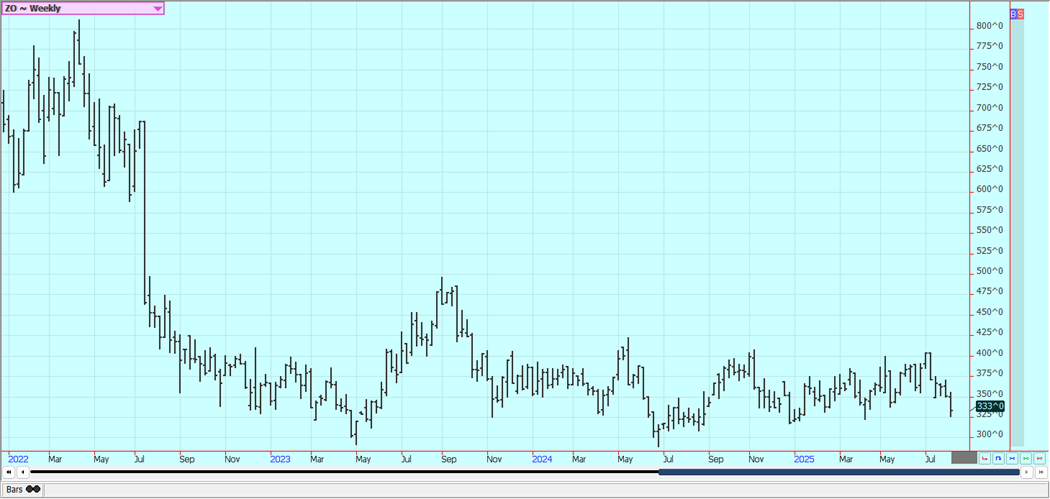The width and height of the screenshot is (1050, 499).
Task: Click the 400^0 price axis label
Action: click(989, 352)
